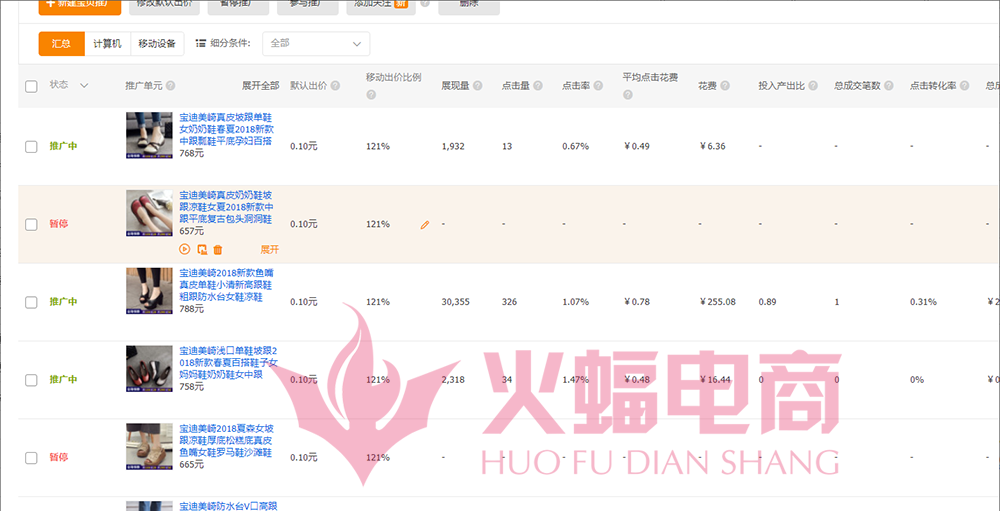Tick checkbox for paused 657元 item row
Viewport: 1000px width, 511px height.
[x=31, y=225]
